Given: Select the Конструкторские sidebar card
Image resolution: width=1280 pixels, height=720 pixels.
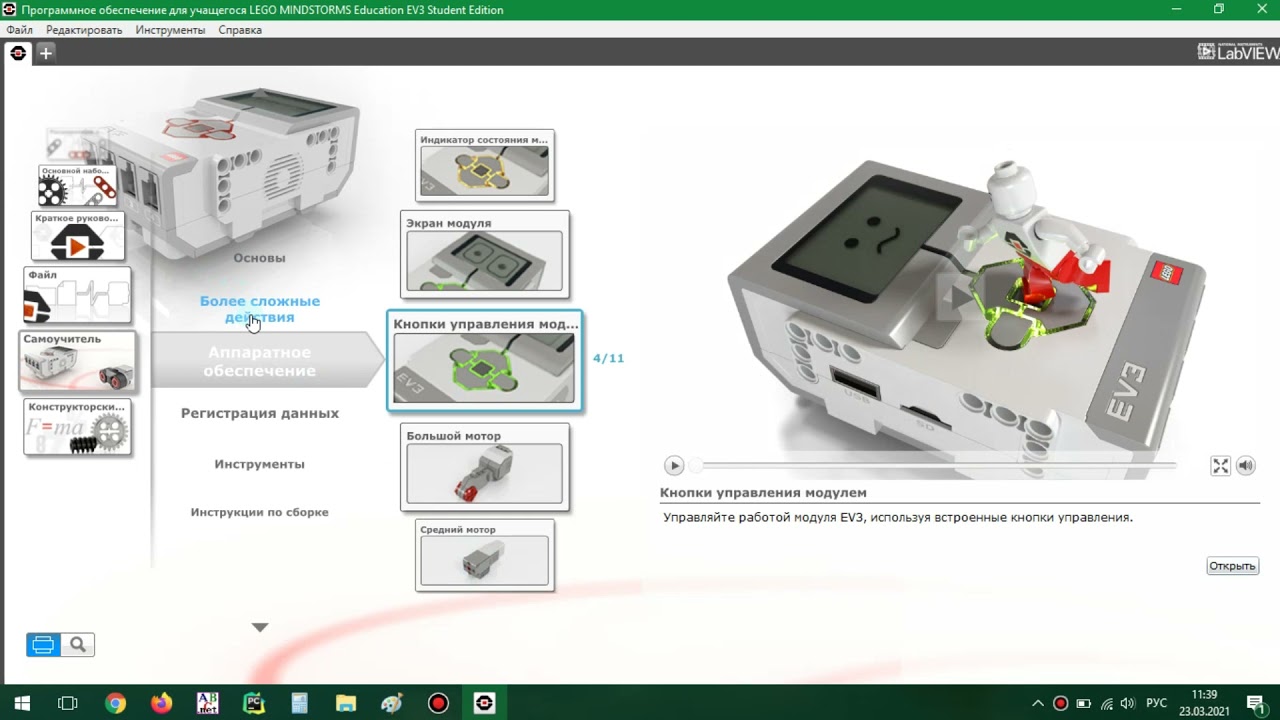Looking at the screenshot, I should coord(77,428).
